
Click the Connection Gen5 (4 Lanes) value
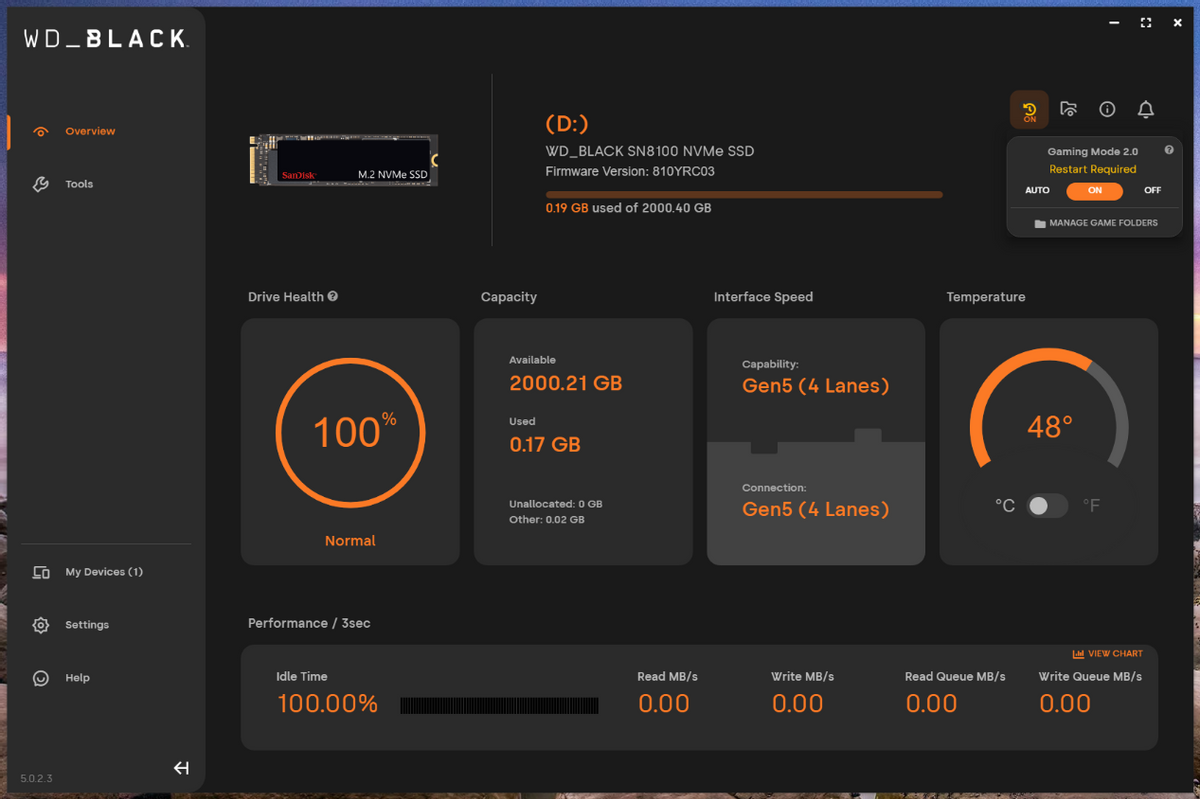click(816, 509)
